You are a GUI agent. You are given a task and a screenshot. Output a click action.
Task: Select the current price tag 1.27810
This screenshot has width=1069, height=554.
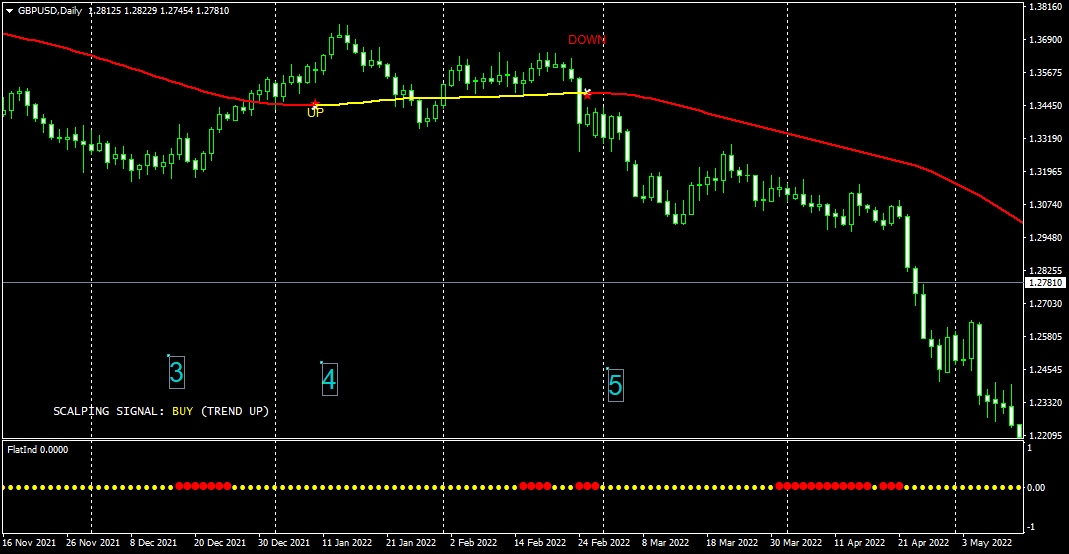[x=1045, y=282]
